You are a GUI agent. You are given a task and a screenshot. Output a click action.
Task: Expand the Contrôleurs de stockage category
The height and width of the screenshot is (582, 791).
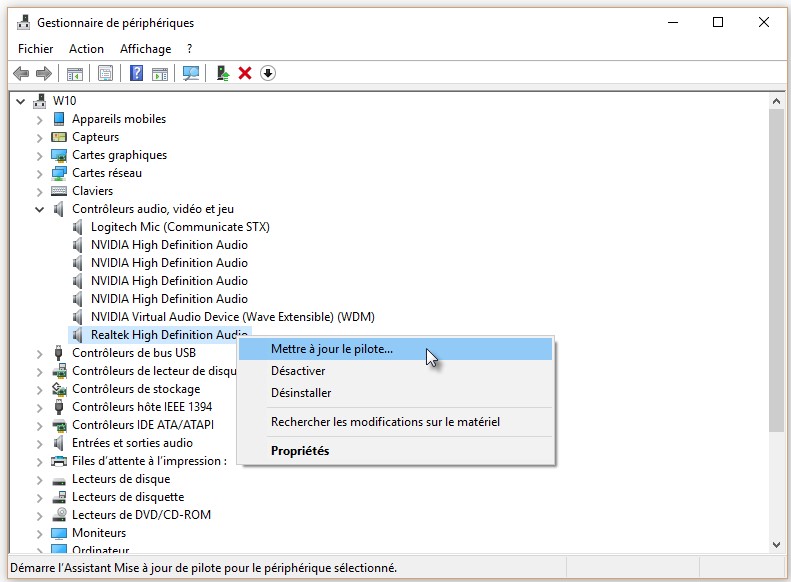40,389
